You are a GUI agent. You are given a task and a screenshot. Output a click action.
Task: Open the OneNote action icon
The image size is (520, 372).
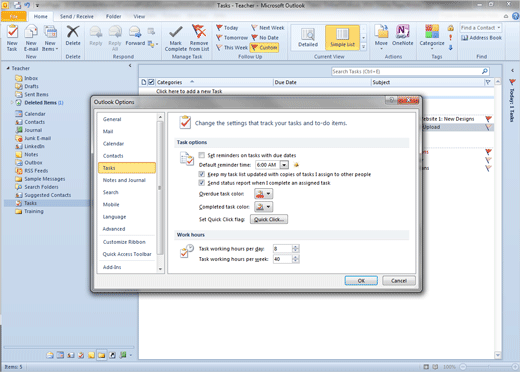click(x=402, y=32)
